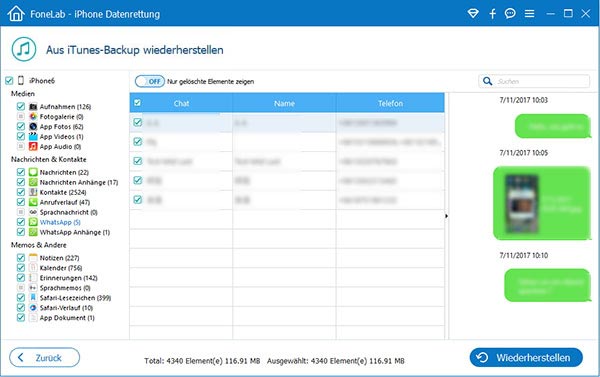This screenshot has width=600, height=377.
Task: Toggle the select-all checkbox in table header
Action: (x=137, y=103)
